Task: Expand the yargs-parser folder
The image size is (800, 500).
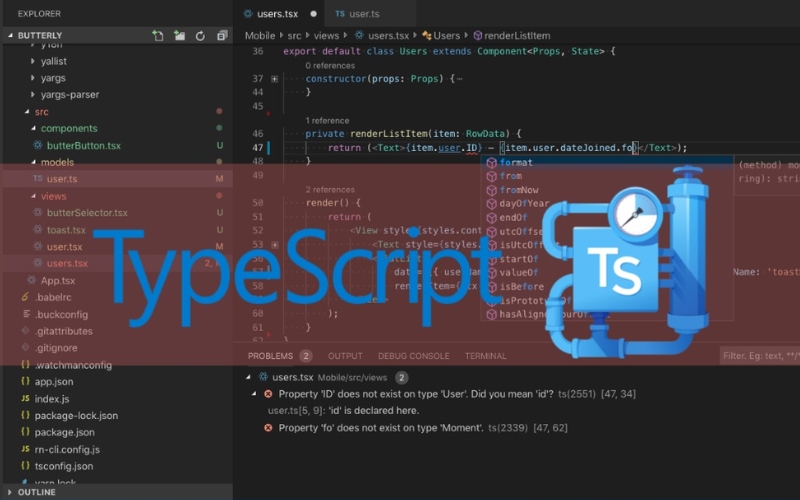Action: point(33,94)
